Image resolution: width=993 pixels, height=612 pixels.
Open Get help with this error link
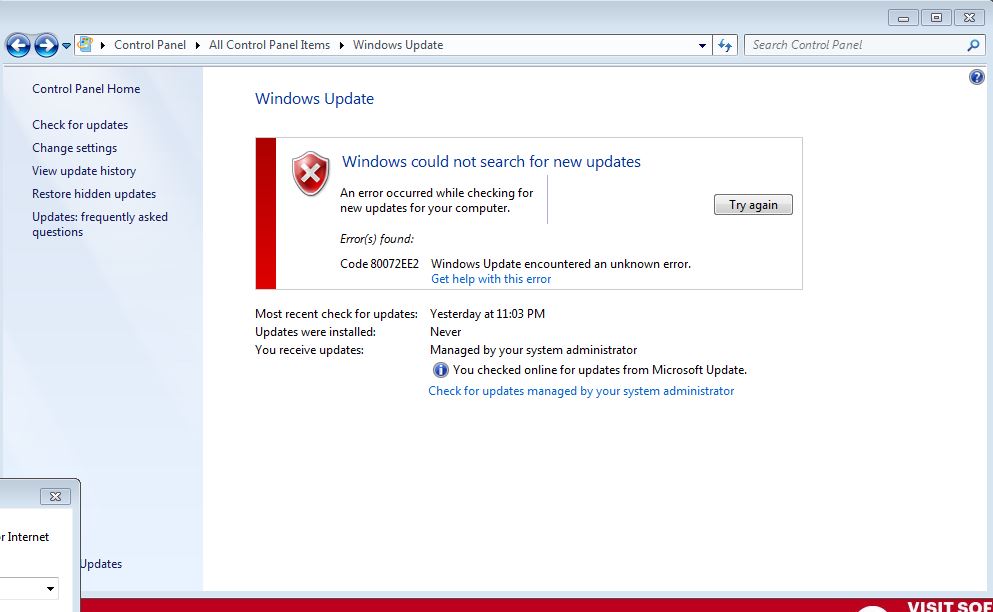[x=491, y=279]
